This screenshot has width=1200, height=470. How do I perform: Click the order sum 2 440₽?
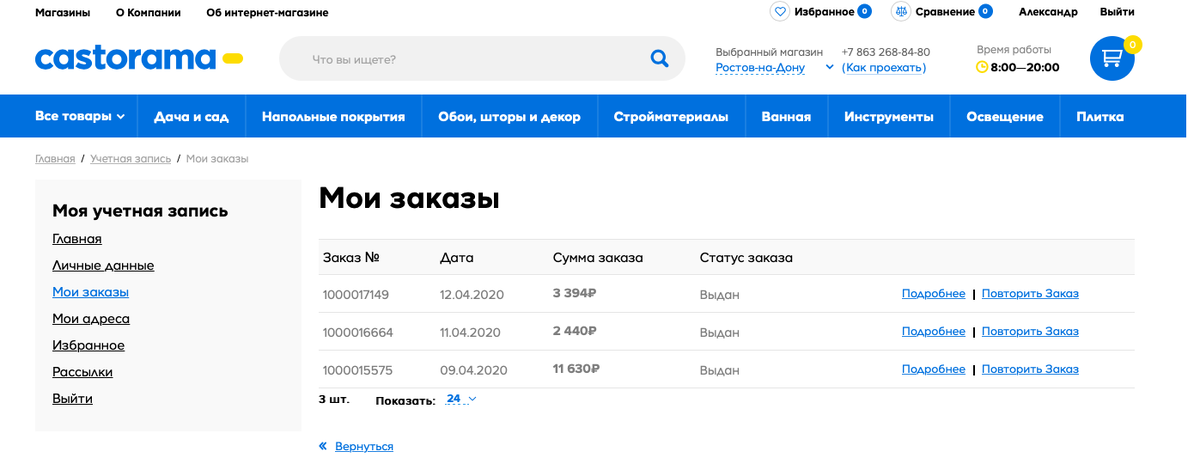click(575, 331)
